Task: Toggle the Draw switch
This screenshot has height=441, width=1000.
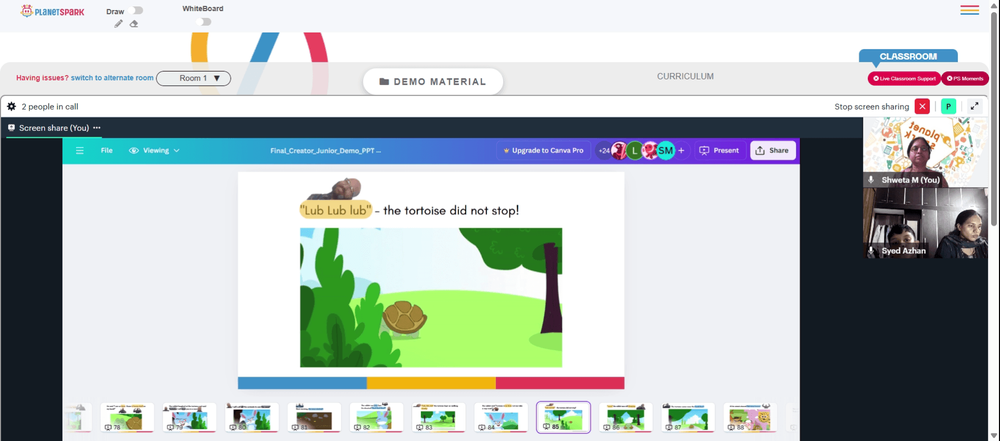Action: [135, 10]
